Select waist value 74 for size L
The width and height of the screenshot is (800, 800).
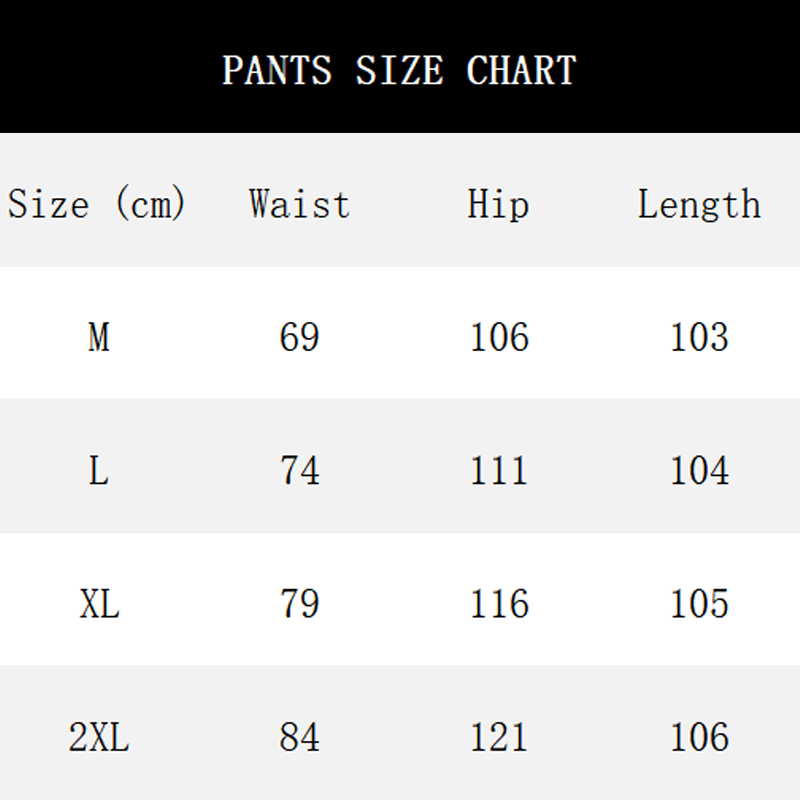(x=300, y=471)
